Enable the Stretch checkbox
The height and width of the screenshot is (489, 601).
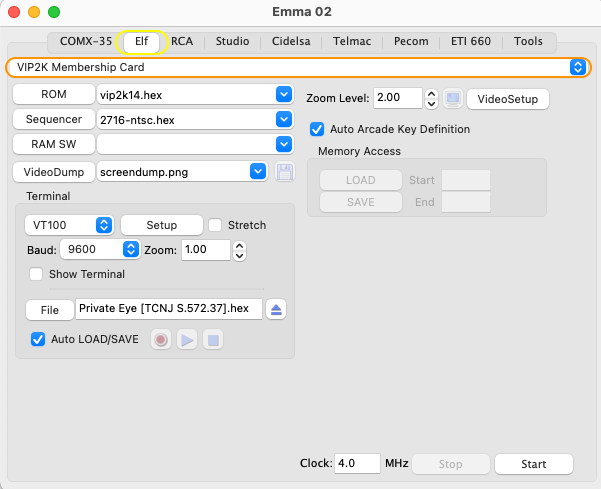(215, 225)
